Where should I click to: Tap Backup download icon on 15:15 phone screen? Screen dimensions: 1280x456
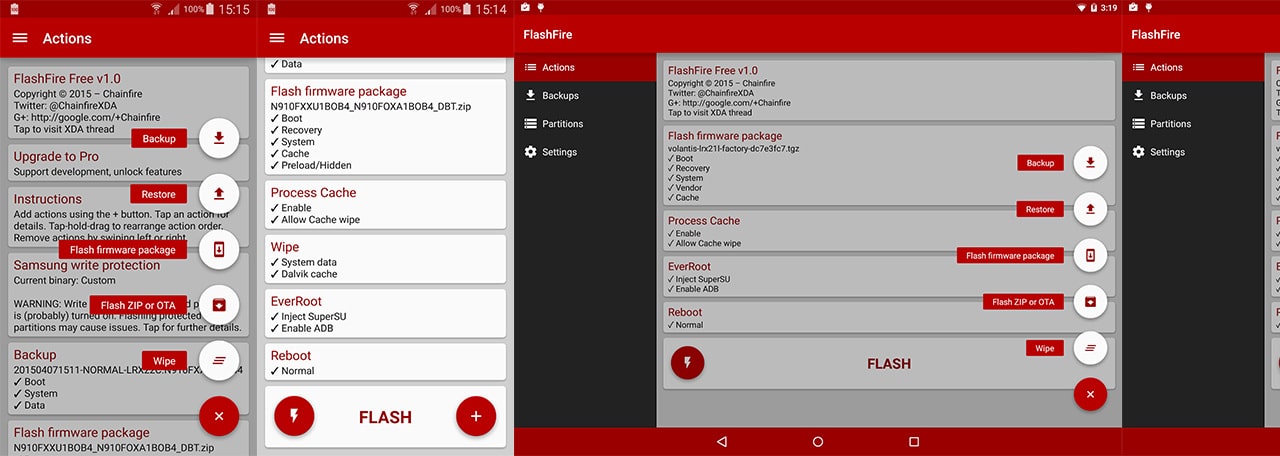tap(219, 138)
